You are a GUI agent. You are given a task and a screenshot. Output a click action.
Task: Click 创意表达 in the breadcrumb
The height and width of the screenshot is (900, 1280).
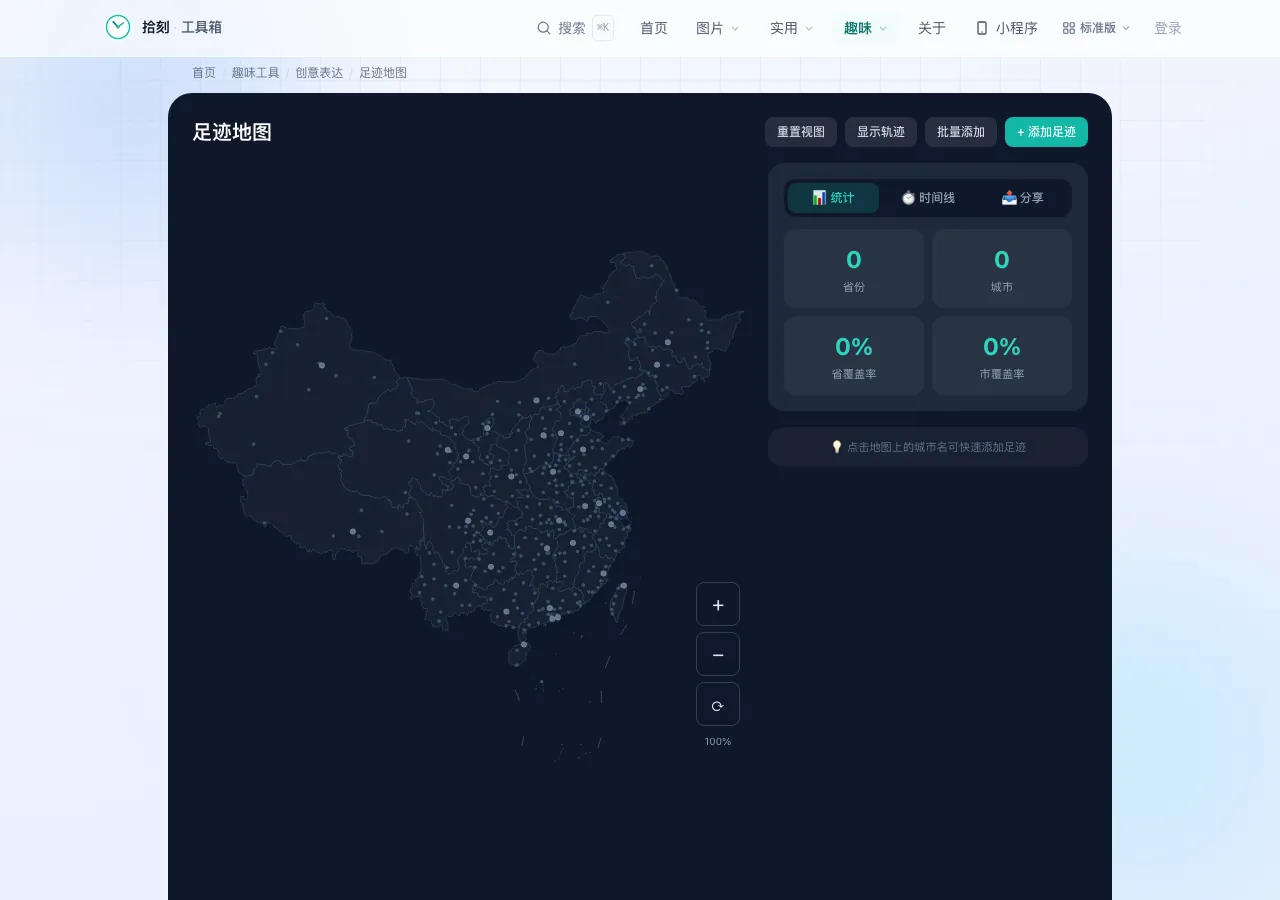tap(319, 73)
